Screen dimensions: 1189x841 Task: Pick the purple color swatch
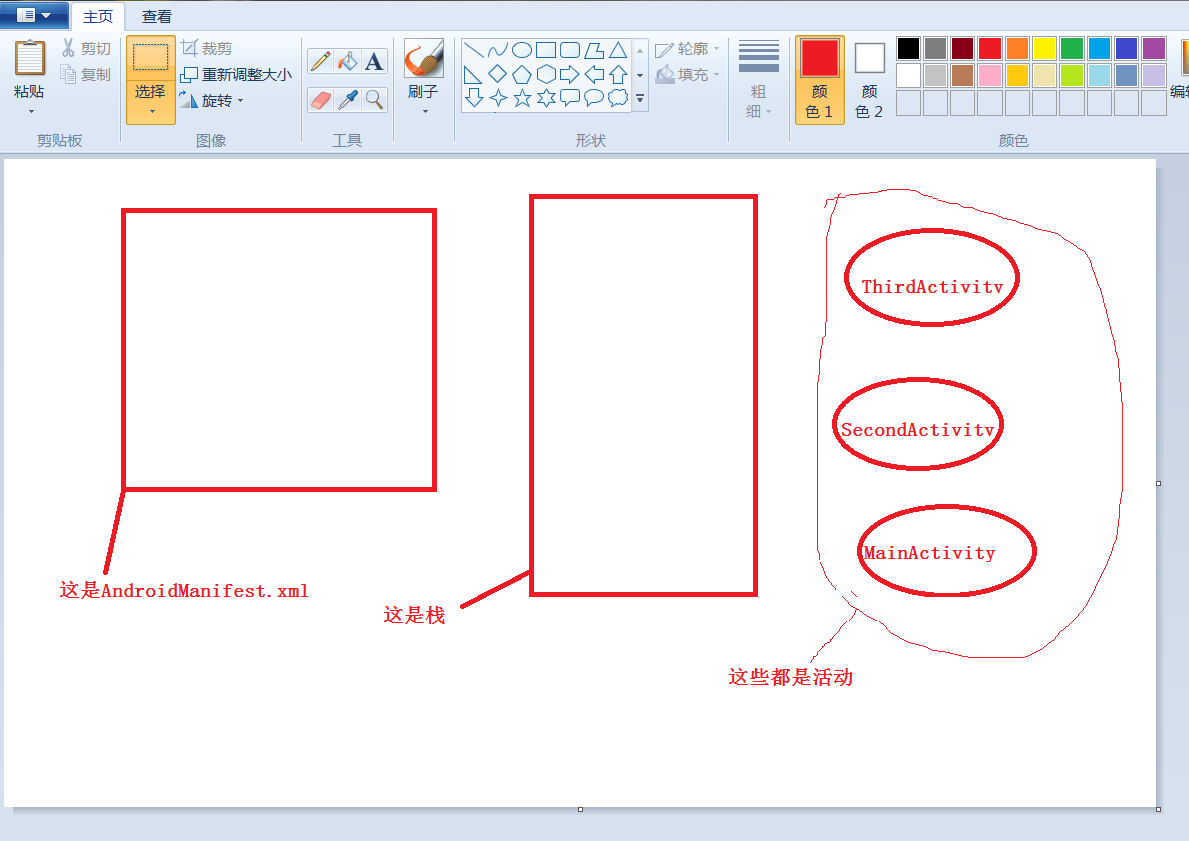1153,49
